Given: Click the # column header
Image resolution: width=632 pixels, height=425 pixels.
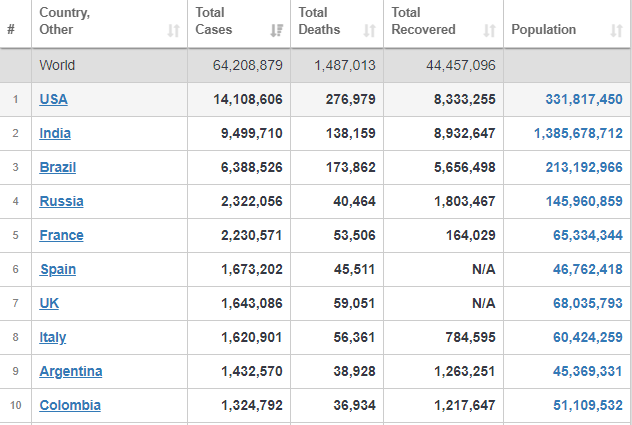Looking at the screenshot, I should click(x=11, y=29).
